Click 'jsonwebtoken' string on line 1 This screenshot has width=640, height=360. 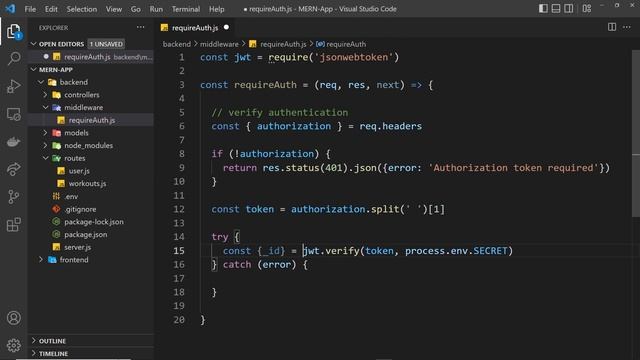pyautogui.click(x=353, y=57)
